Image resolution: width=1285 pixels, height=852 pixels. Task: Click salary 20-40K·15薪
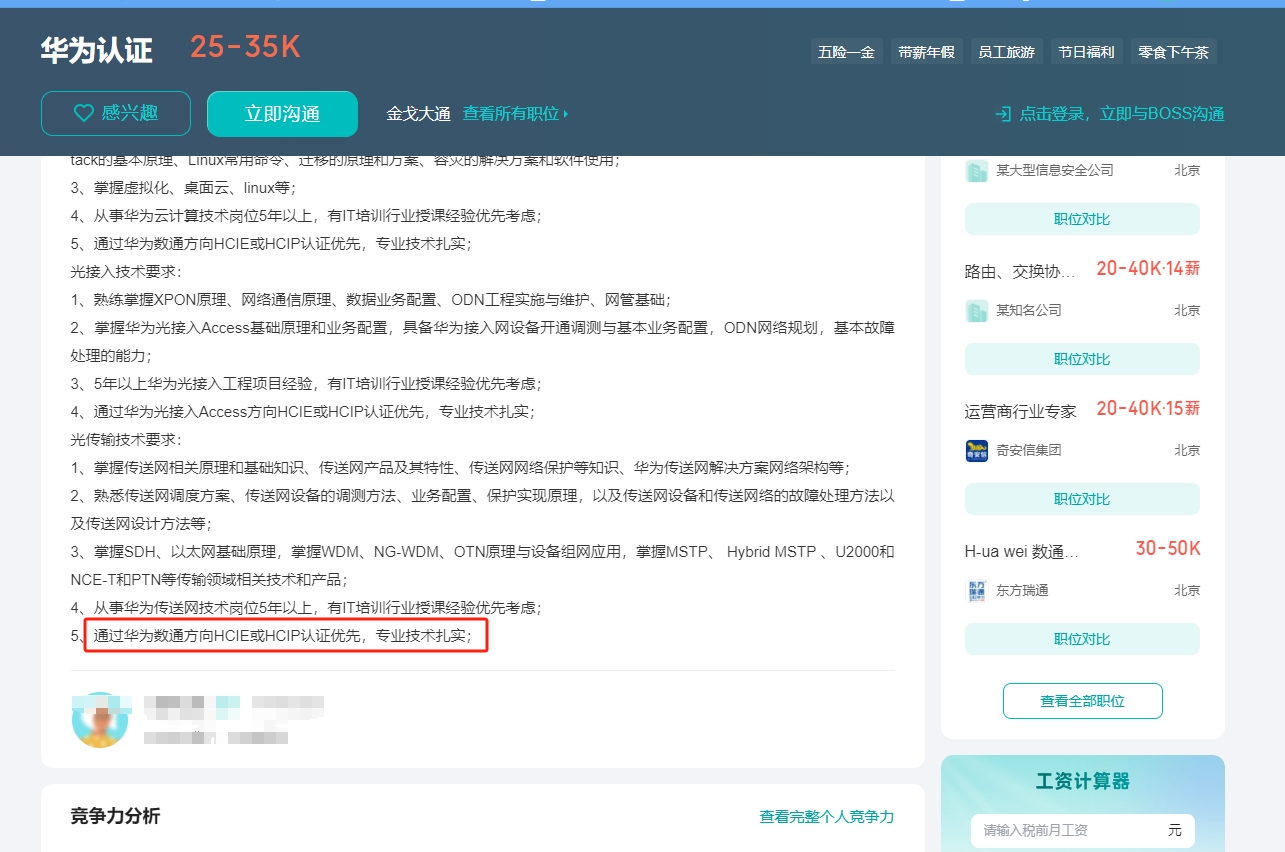[x=1148, y=408]
